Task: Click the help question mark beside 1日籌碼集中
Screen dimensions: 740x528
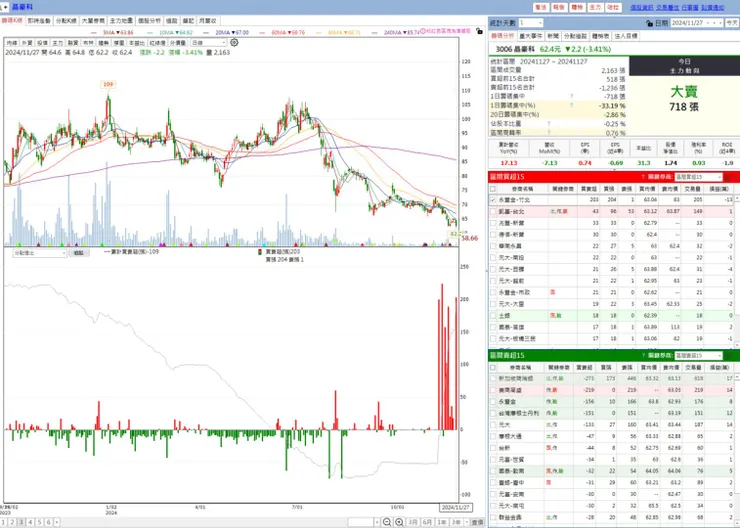Action: coord(572,96)
